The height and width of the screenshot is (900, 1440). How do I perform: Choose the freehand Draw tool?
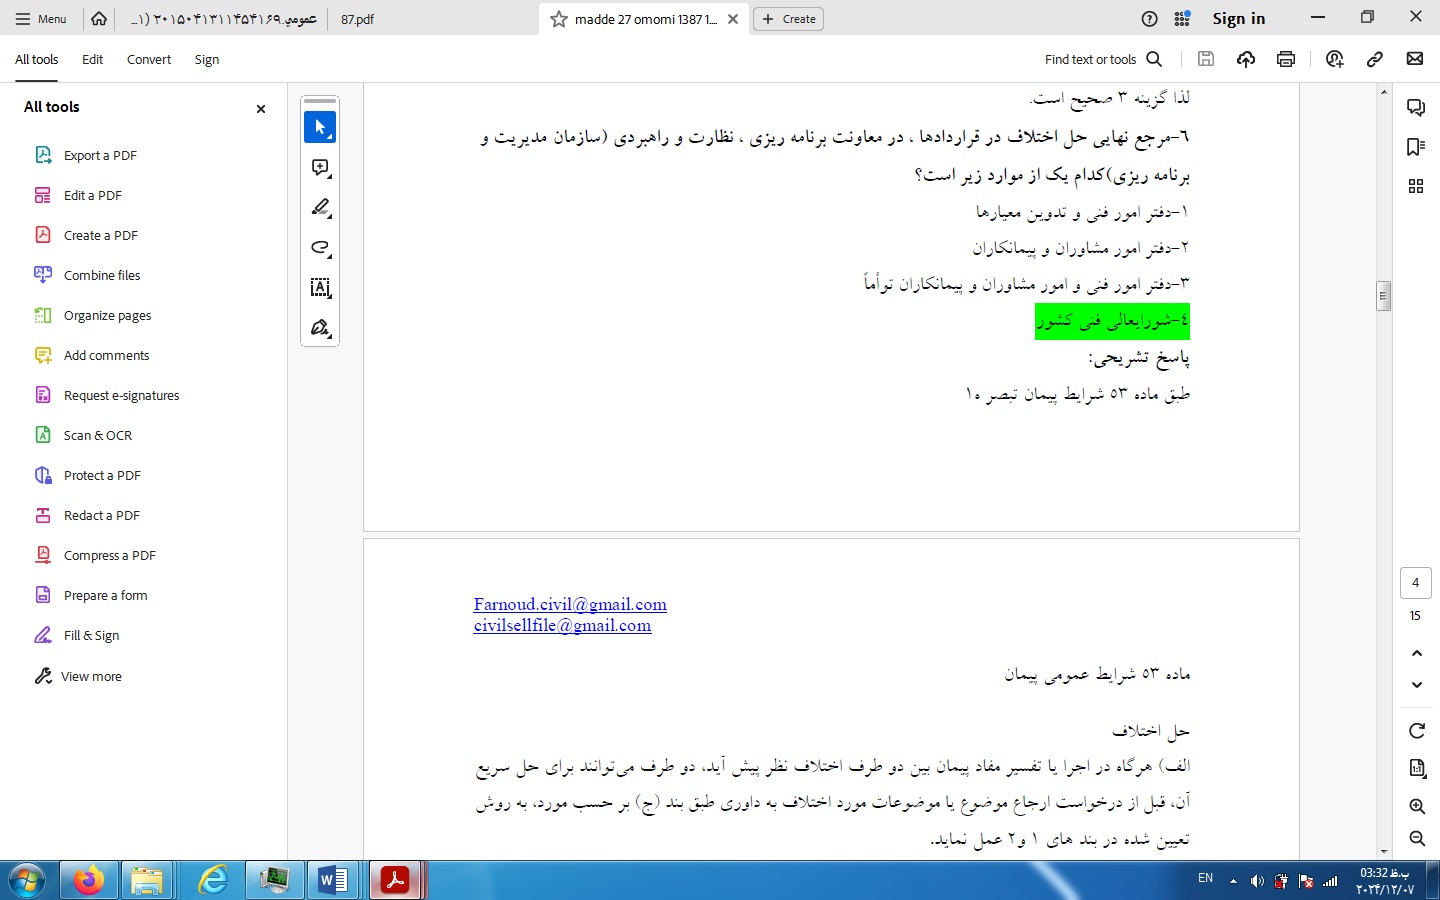[320, 247]
